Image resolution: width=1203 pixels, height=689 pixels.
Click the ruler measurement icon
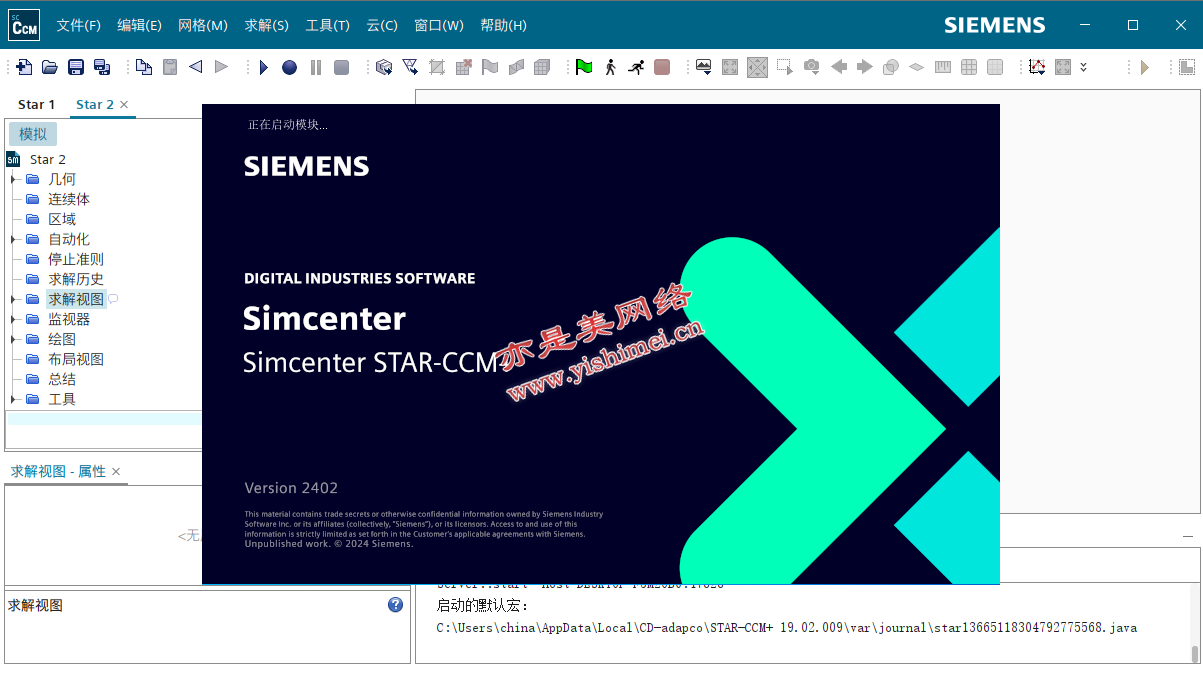pyautogui.click(x=943, y=67)
